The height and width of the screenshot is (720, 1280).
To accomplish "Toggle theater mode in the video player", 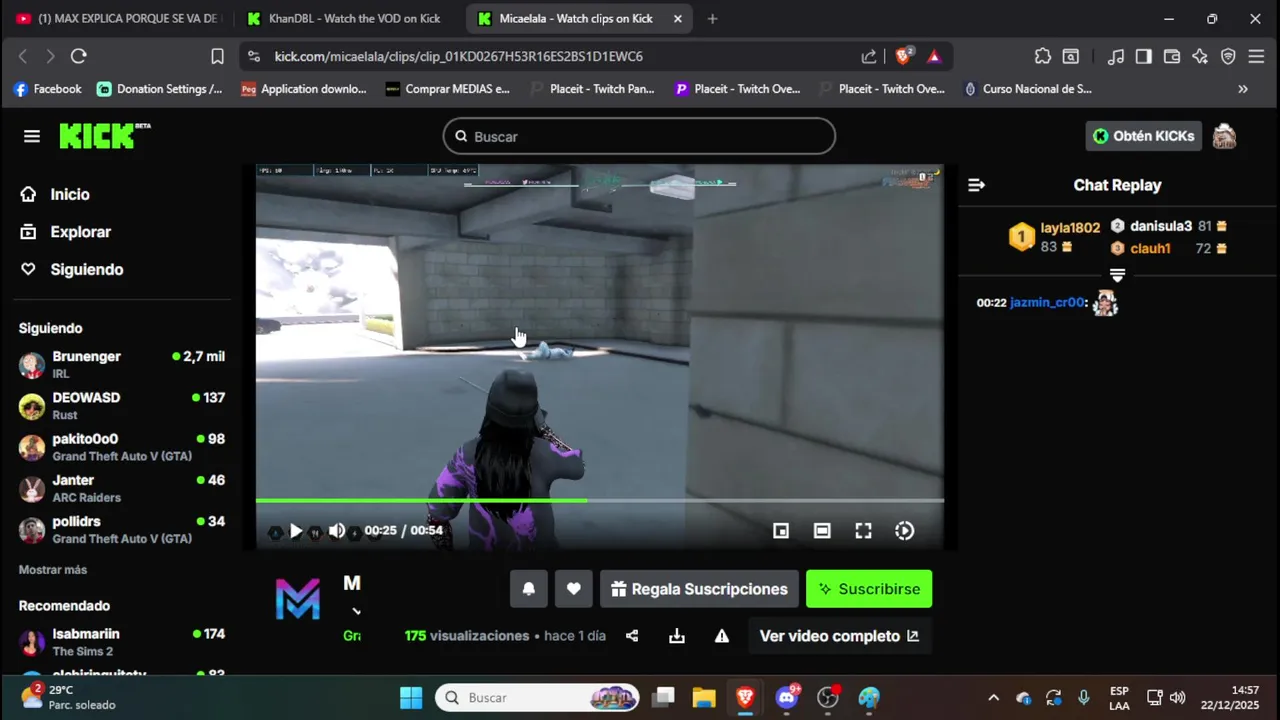I will (822, 531).
